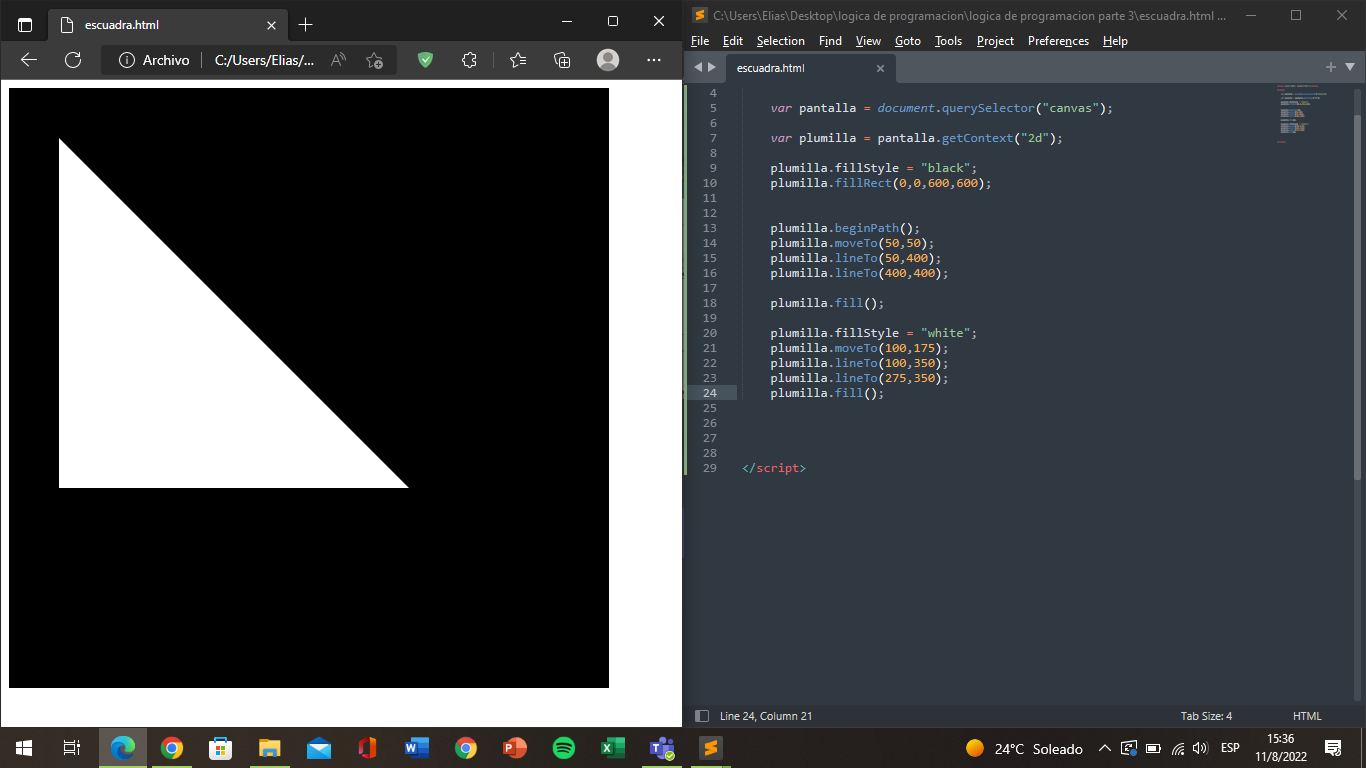
Task: Open the File menu in Sublime Text
Action: click(700, 41)
